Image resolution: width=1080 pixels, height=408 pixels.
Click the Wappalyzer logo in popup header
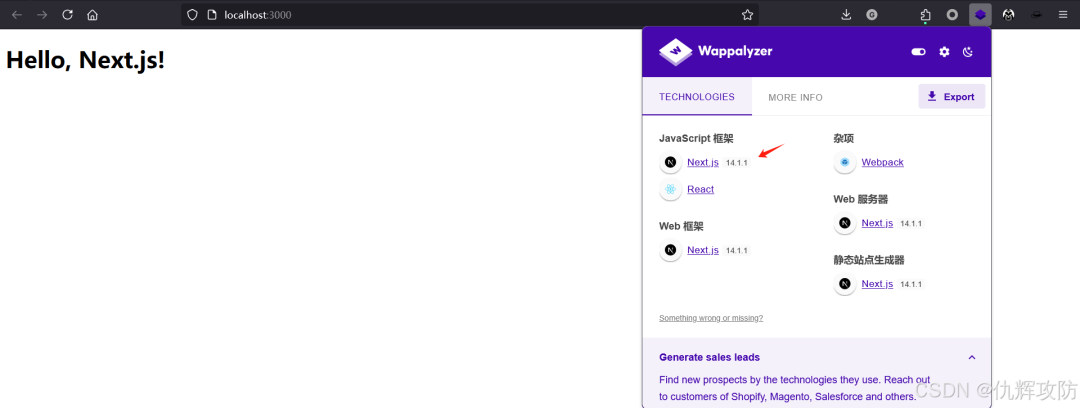click(x=716, y=51)
